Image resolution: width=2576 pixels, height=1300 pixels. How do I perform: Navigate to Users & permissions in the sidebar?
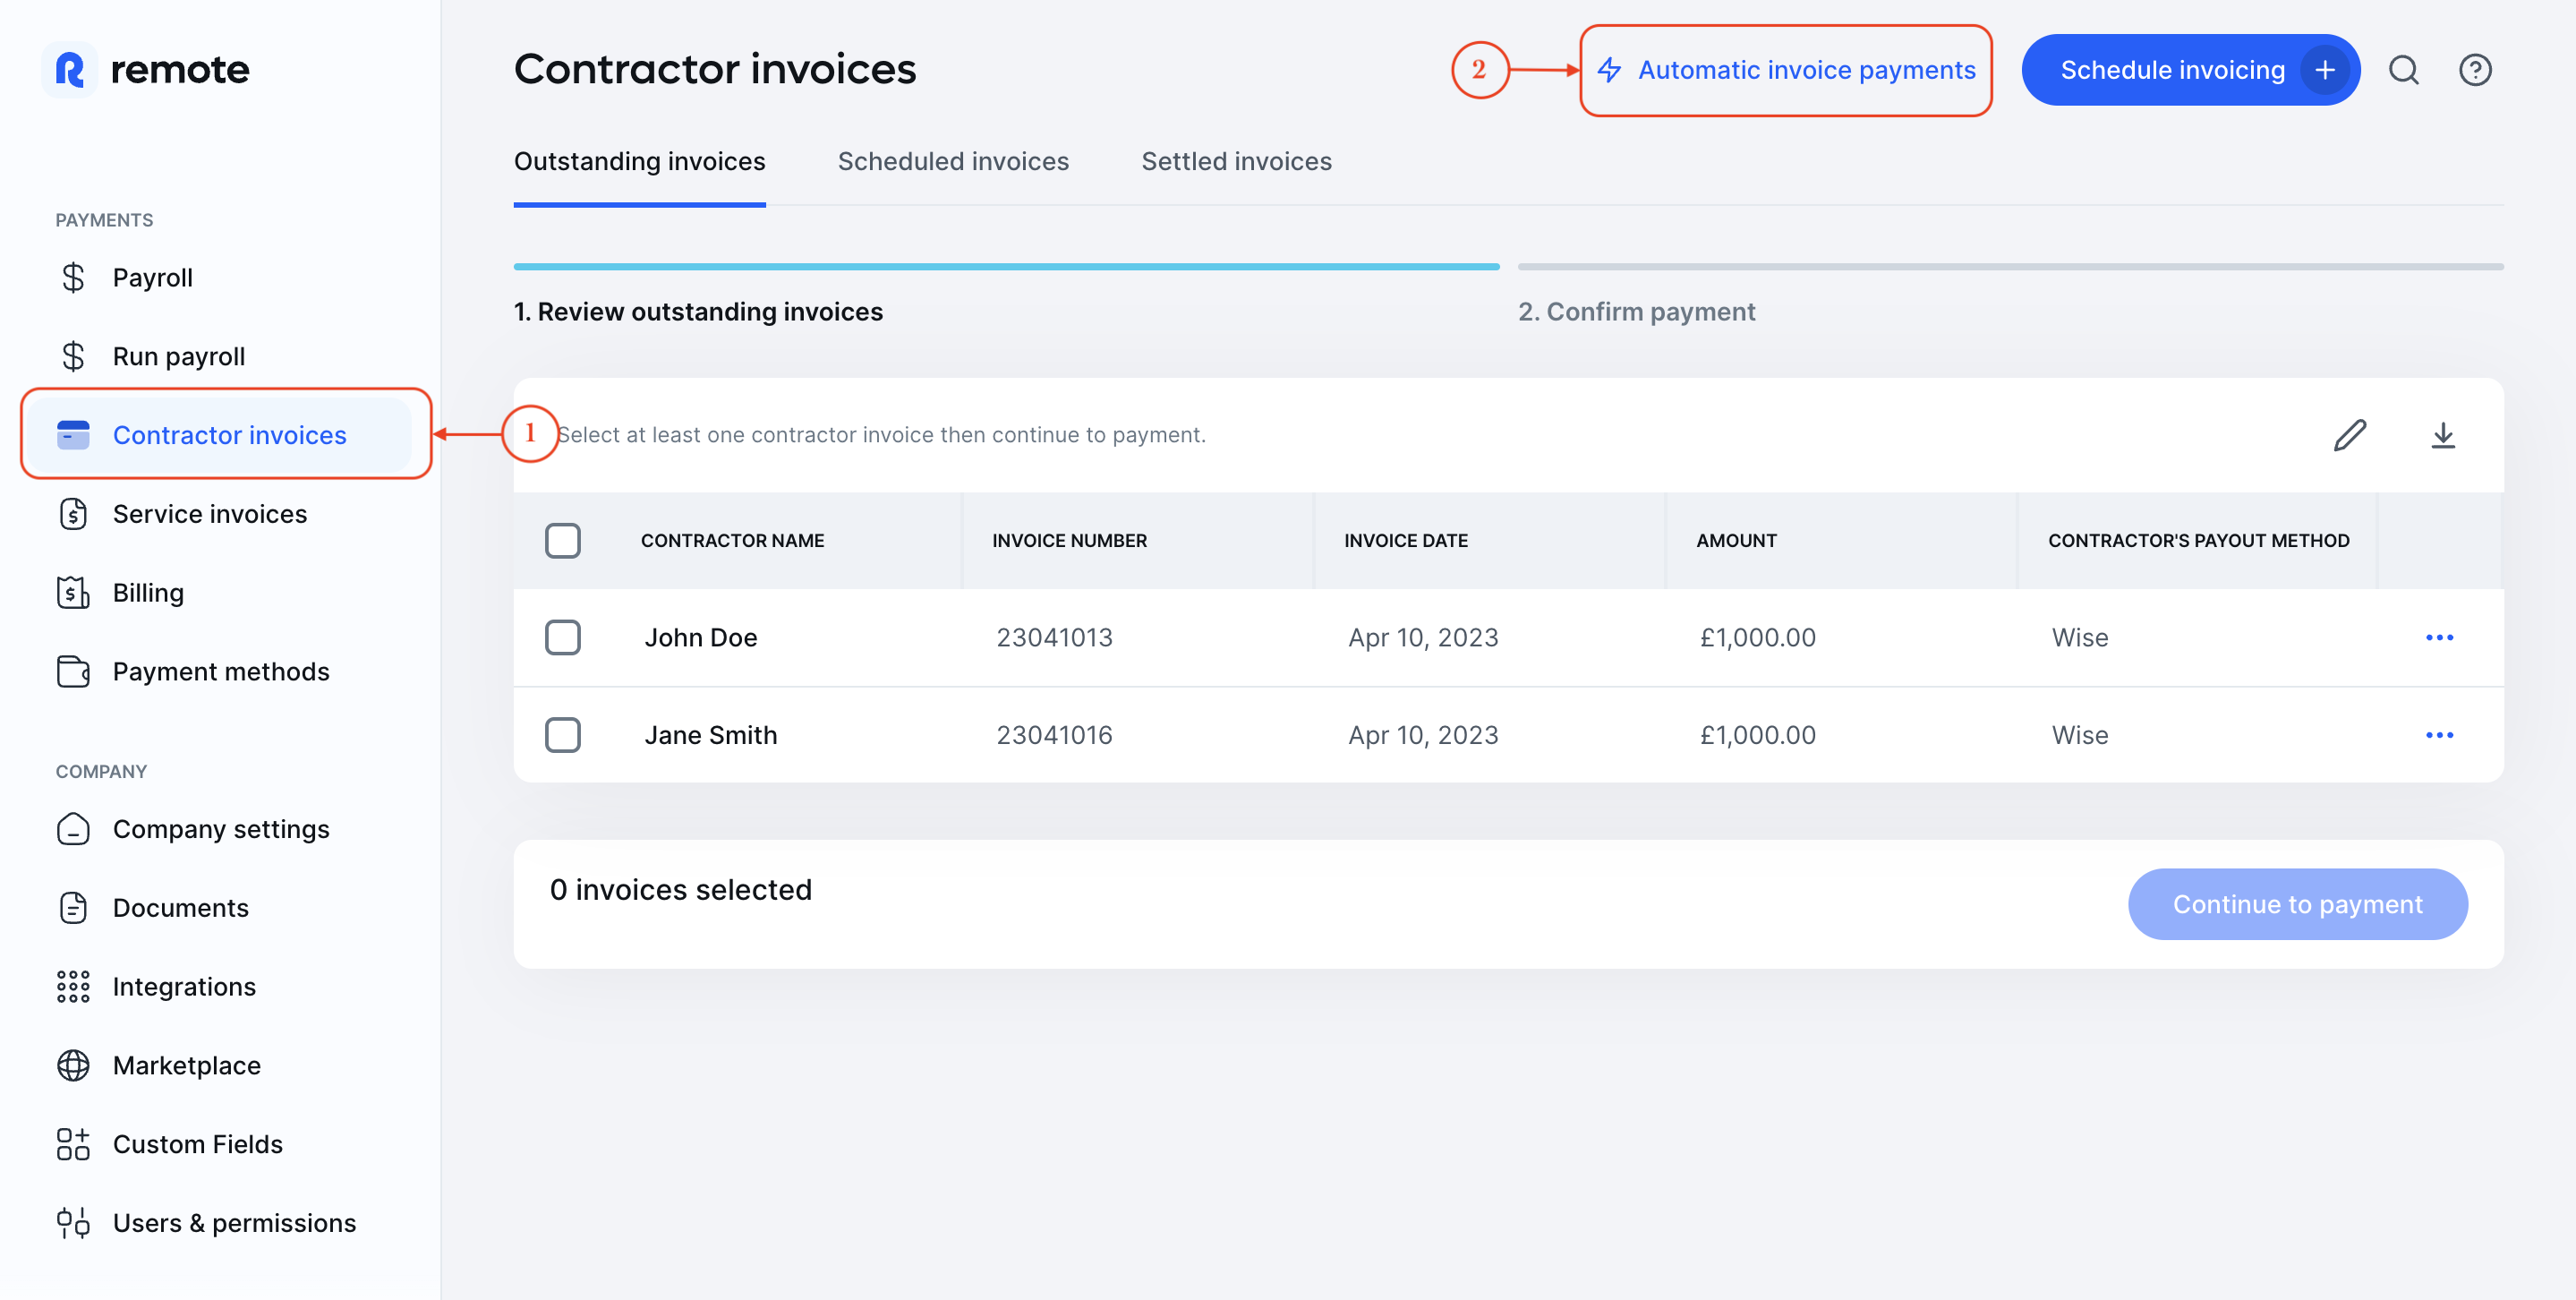pyautogui.click(x=234, y=1222)
